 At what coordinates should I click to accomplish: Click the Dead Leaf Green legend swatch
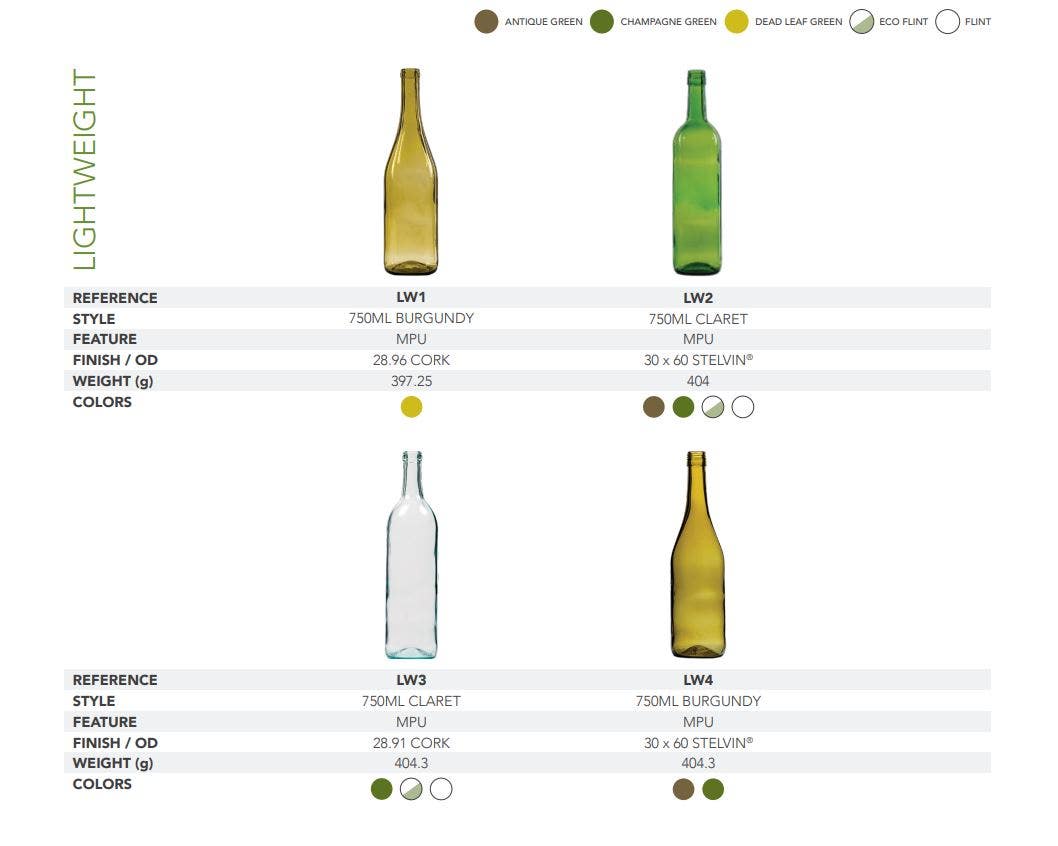[737, 22]
